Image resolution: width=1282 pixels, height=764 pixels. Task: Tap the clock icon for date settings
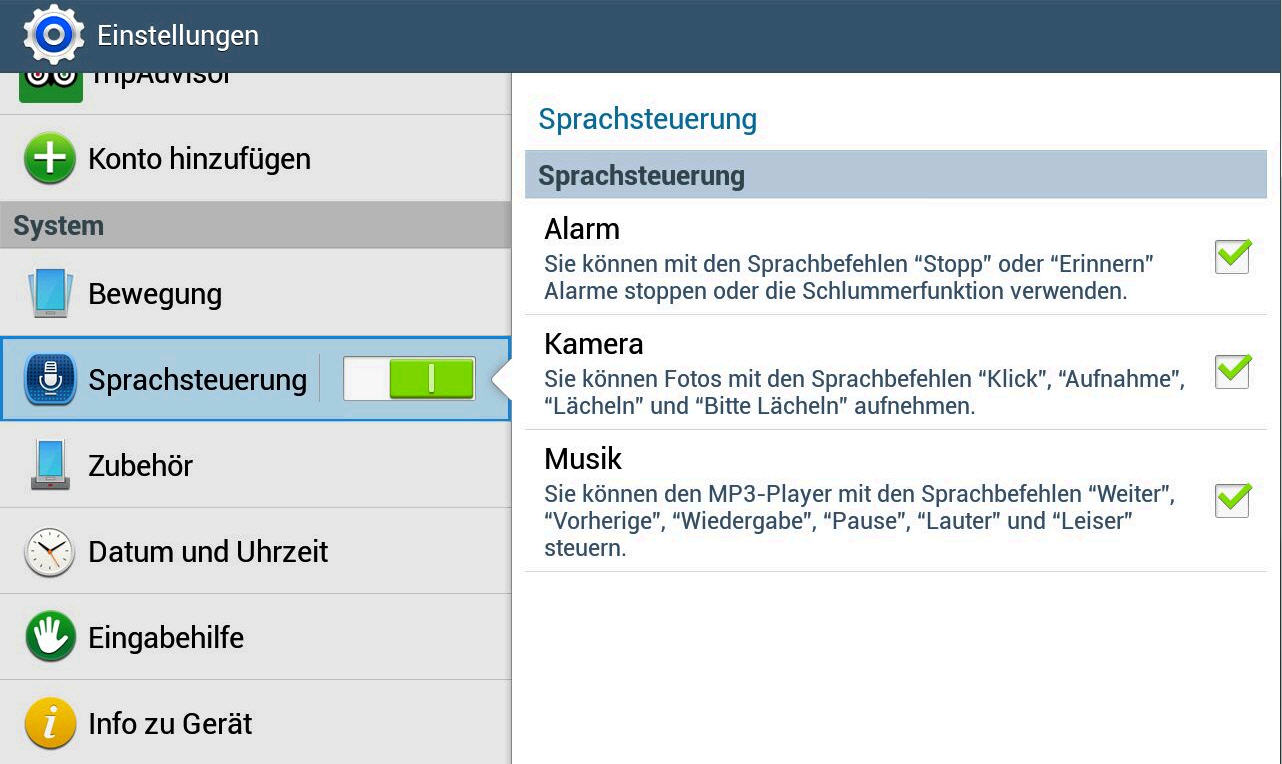coord(50,552)
